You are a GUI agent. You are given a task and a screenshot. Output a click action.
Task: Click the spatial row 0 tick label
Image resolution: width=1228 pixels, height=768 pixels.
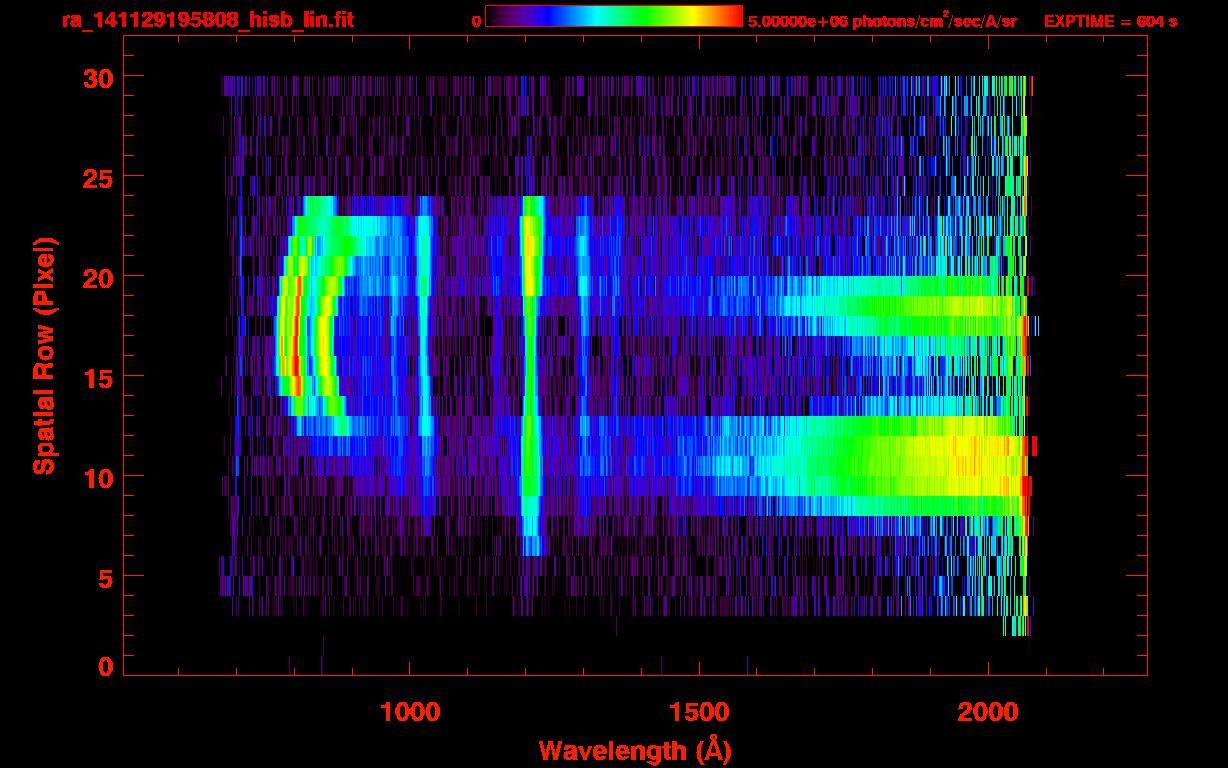(105, 667)
